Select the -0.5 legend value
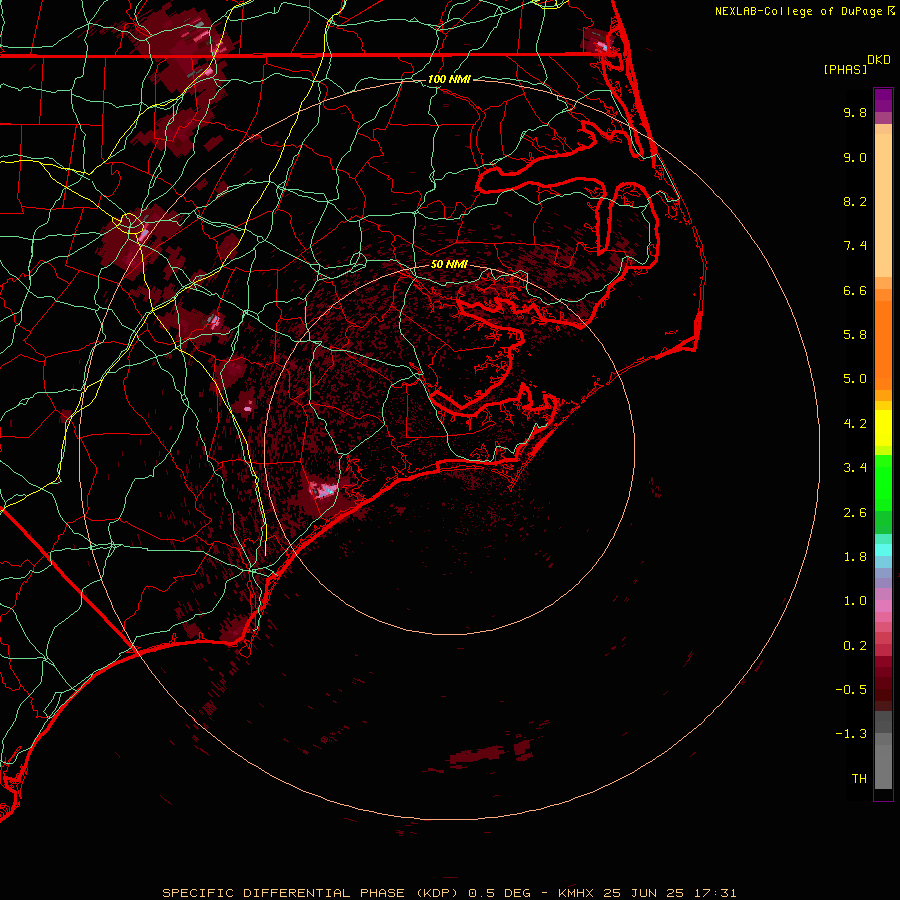900x900 pixels. (851, 690)
